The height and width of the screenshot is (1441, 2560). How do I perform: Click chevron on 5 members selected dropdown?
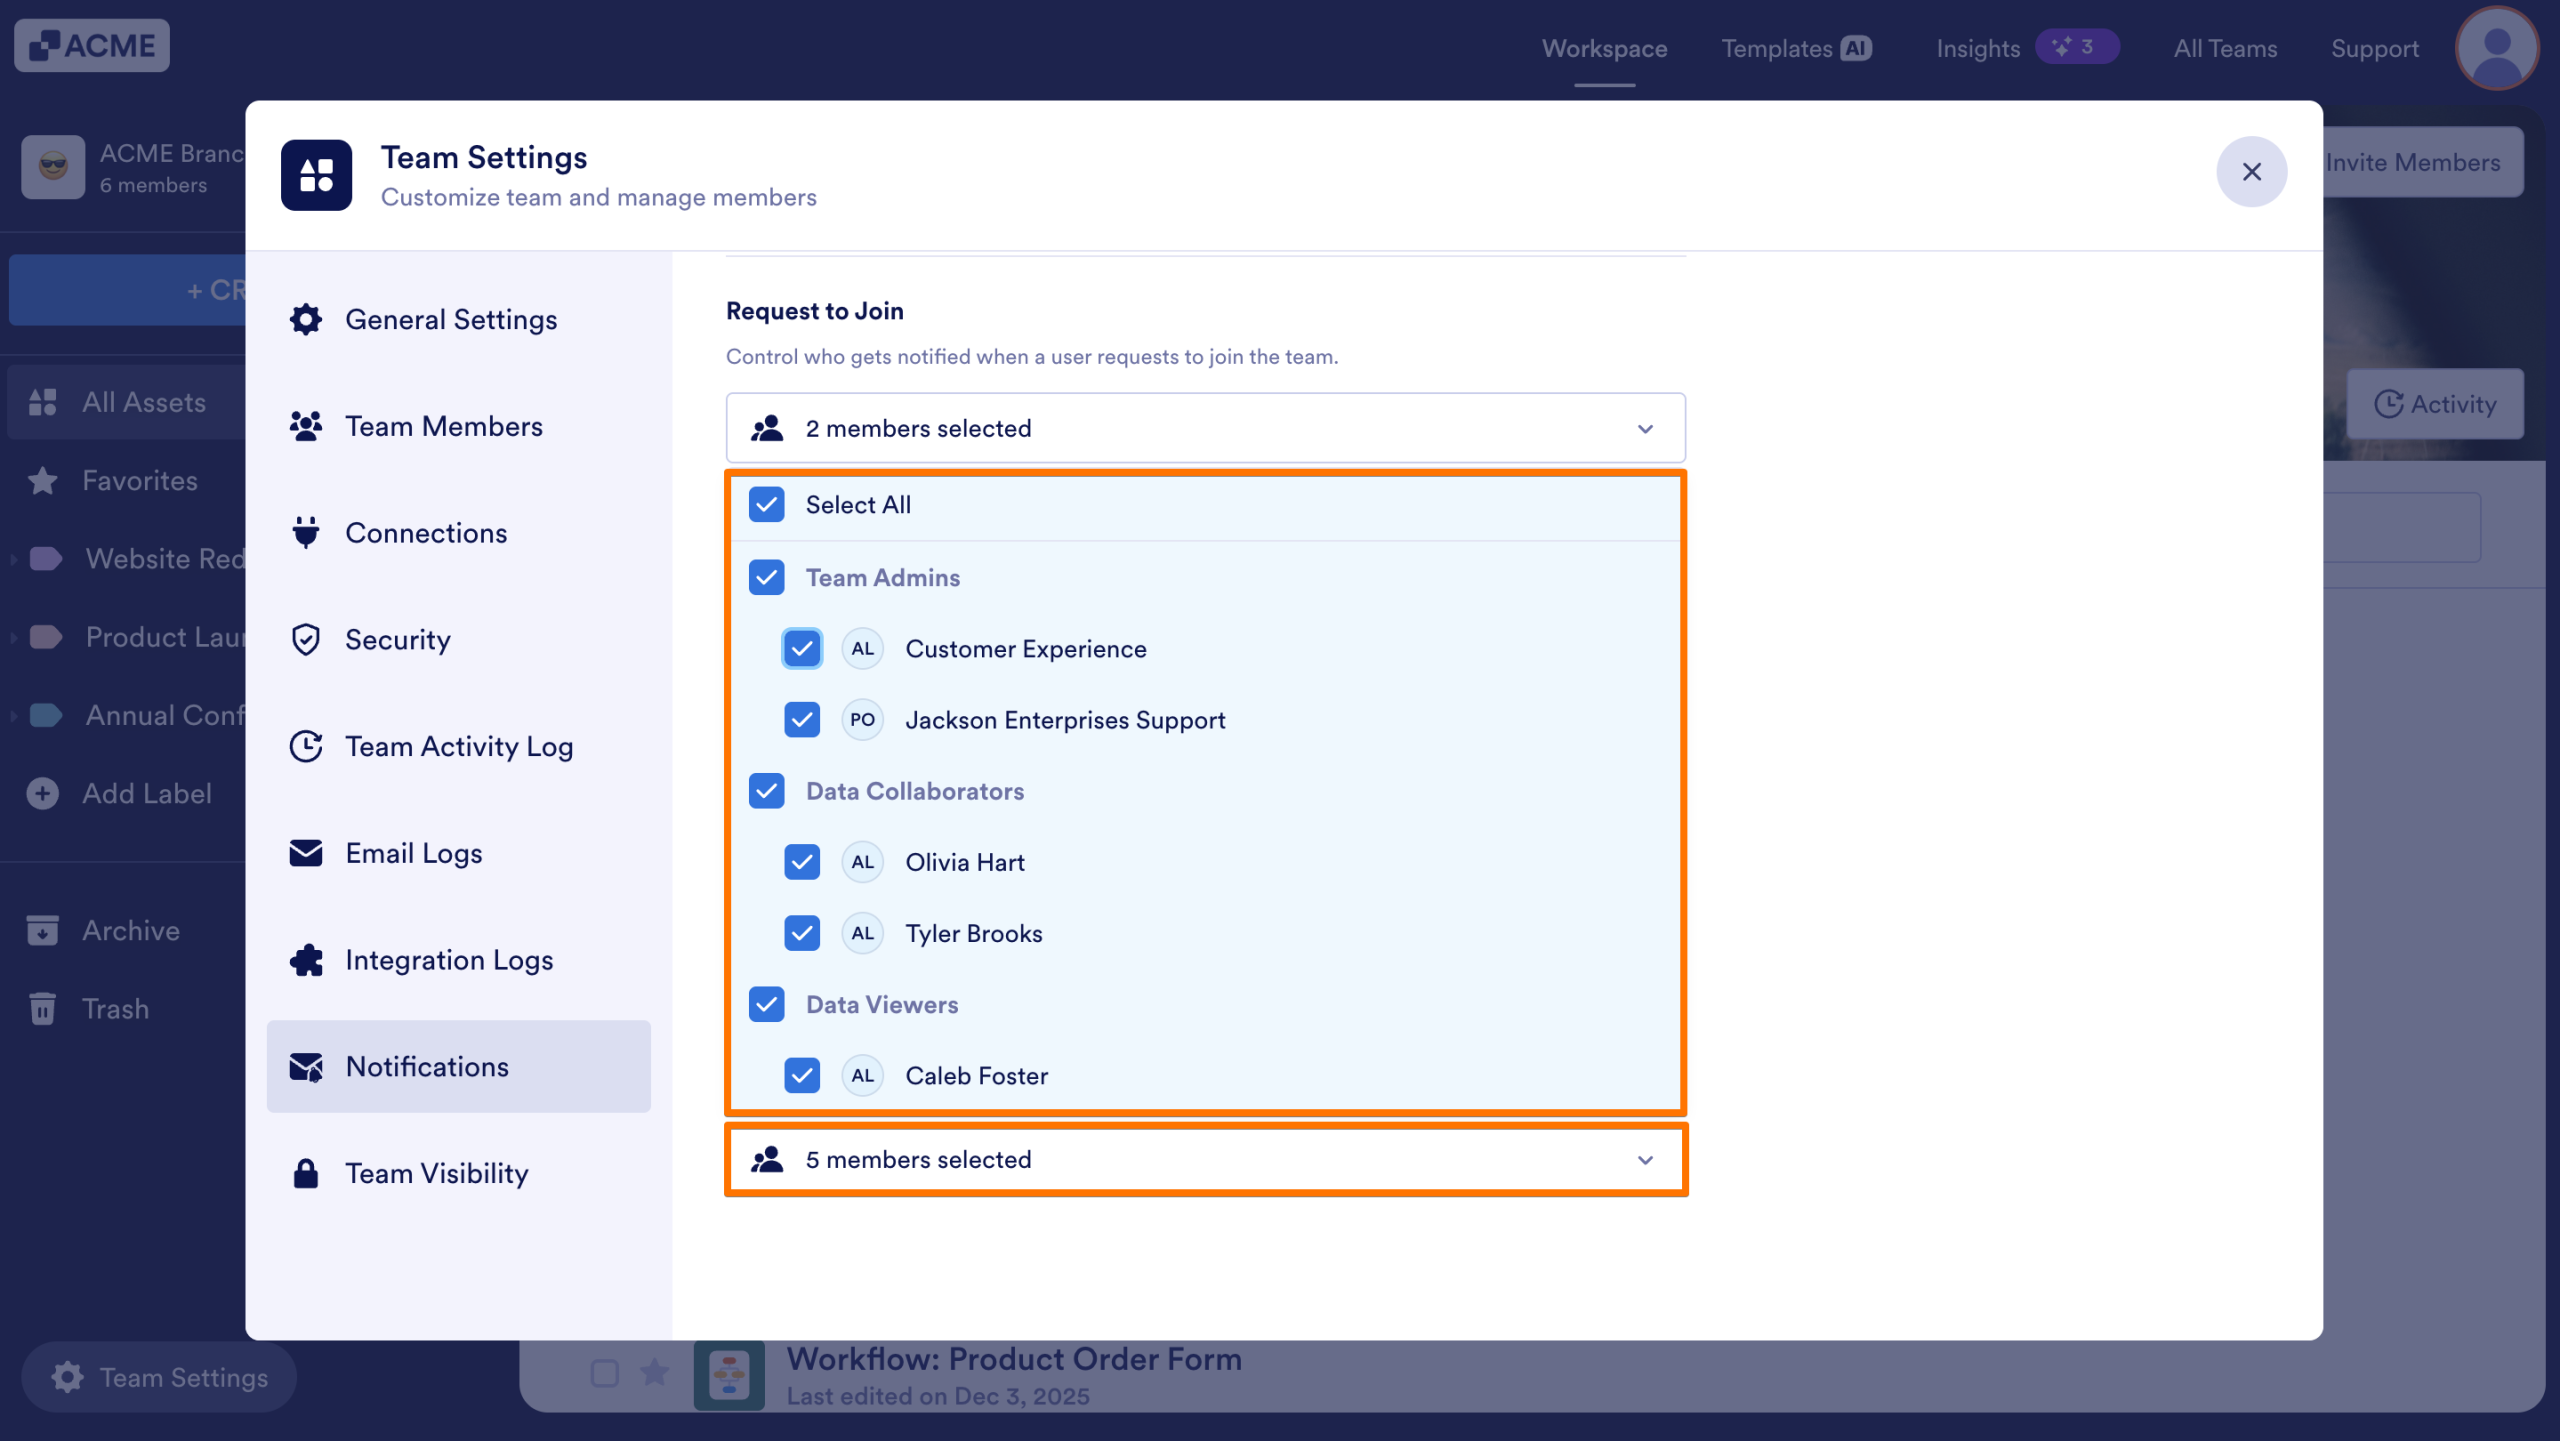(1645, 1160)
